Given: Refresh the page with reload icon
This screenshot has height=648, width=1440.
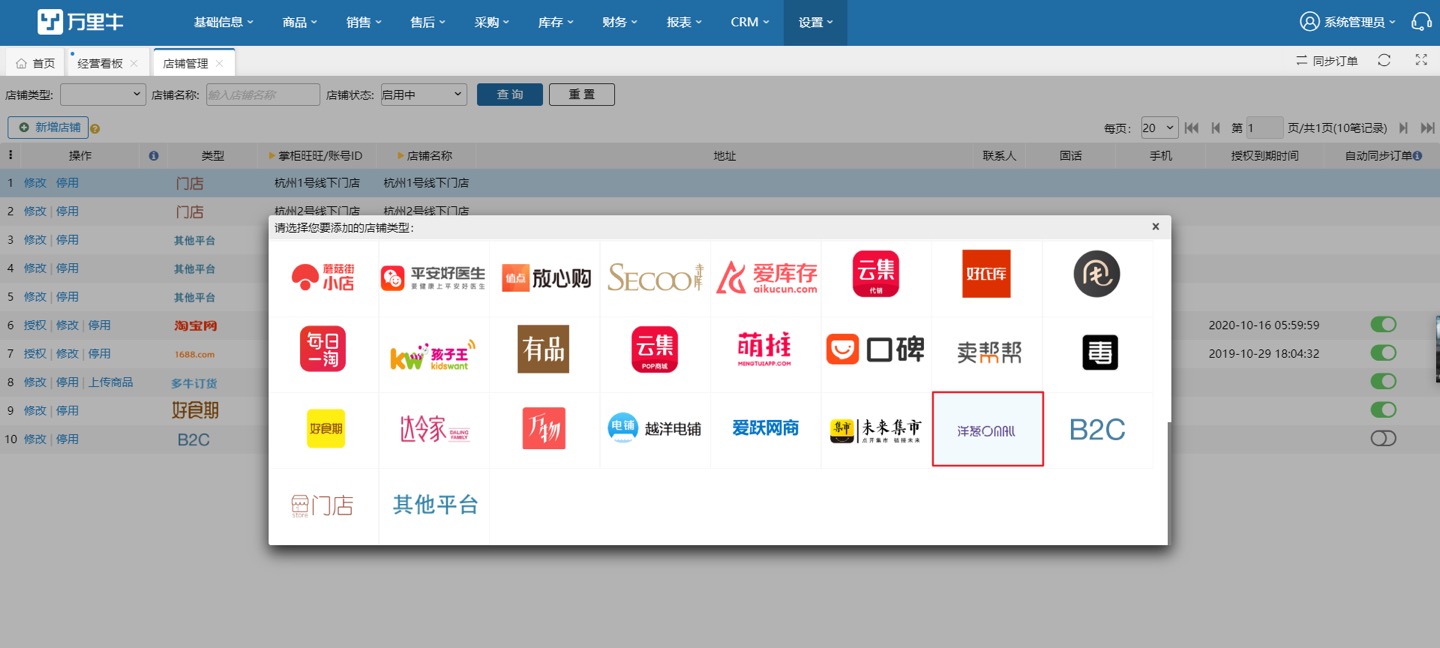Looking at the screenshot, I should 1384,60.
